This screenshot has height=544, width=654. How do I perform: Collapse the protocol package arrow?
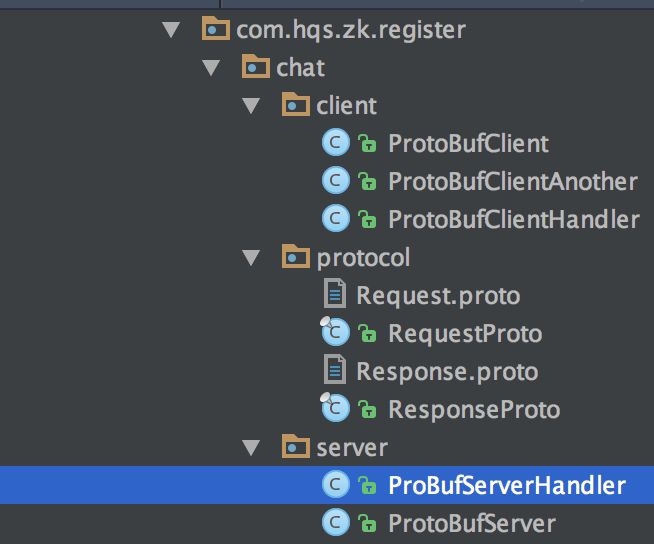pos(250,257)
